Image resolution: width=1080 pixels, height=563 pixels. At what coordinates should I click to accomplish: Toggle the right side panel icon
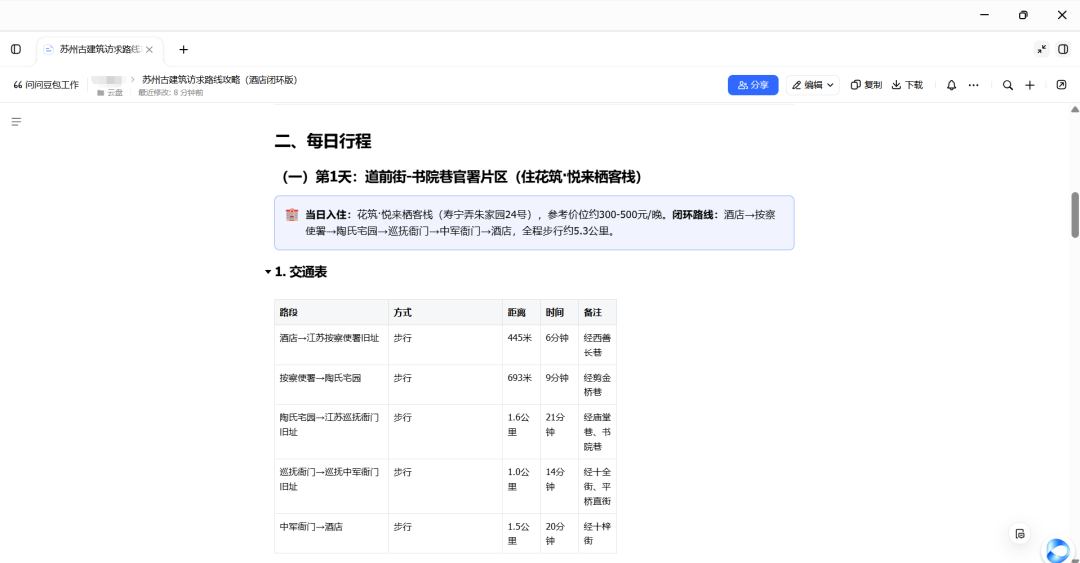click(1063, 50)
